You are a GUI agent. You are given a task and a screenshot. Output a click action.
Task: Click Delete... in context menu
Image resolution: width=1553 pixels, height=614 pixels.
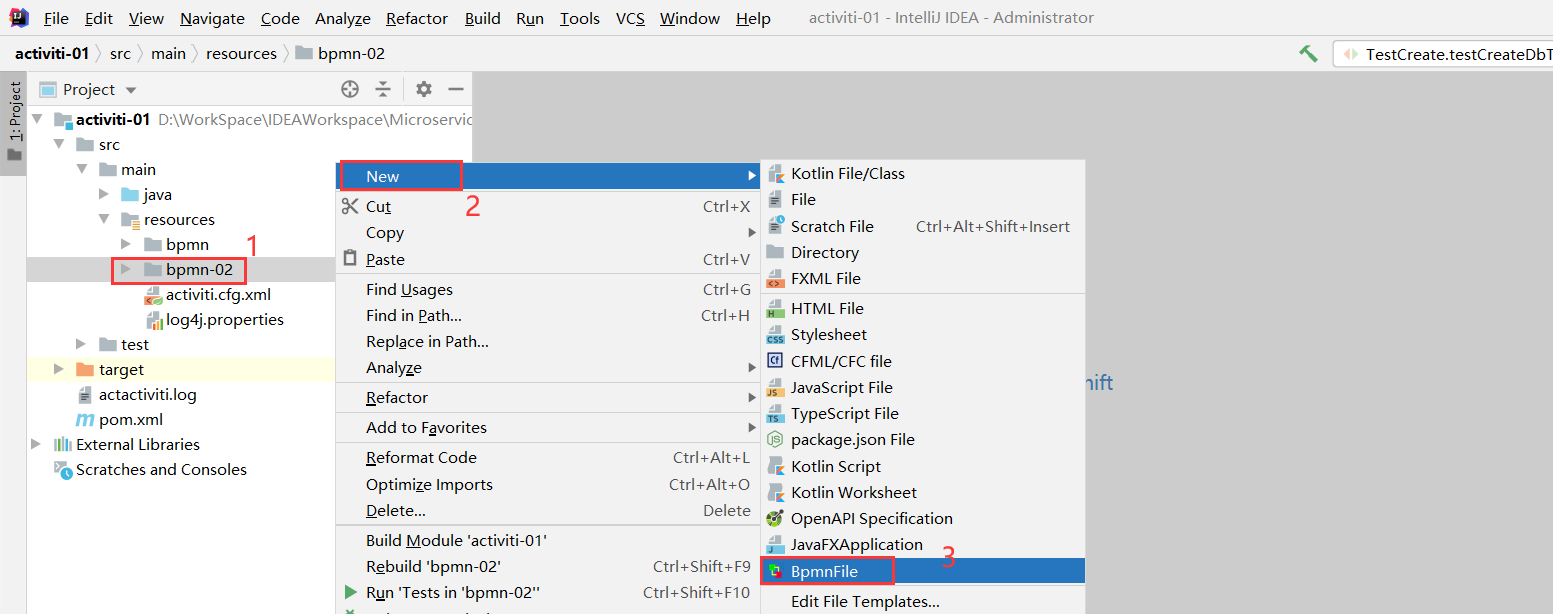(548, 510)
